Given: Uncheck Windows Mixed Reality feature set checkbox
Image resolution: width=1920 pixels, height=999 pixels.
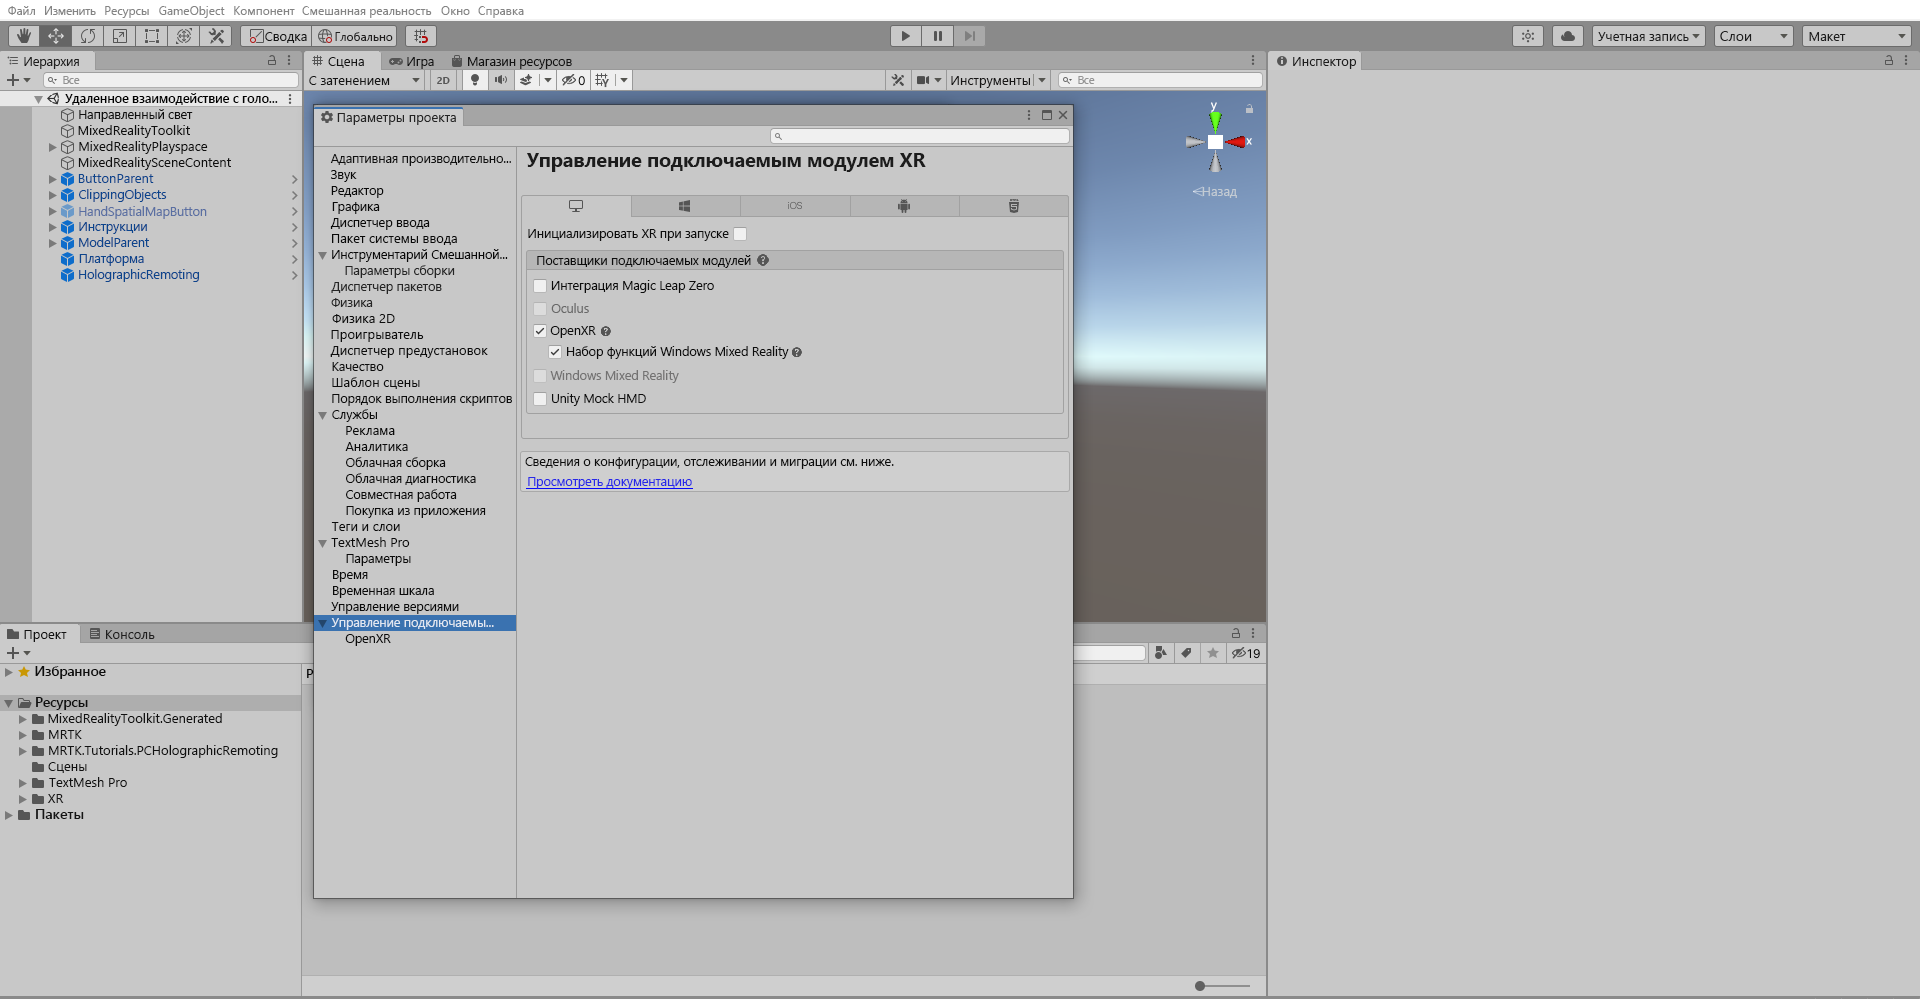Looking at the screenshot, I should pos(555,352).
